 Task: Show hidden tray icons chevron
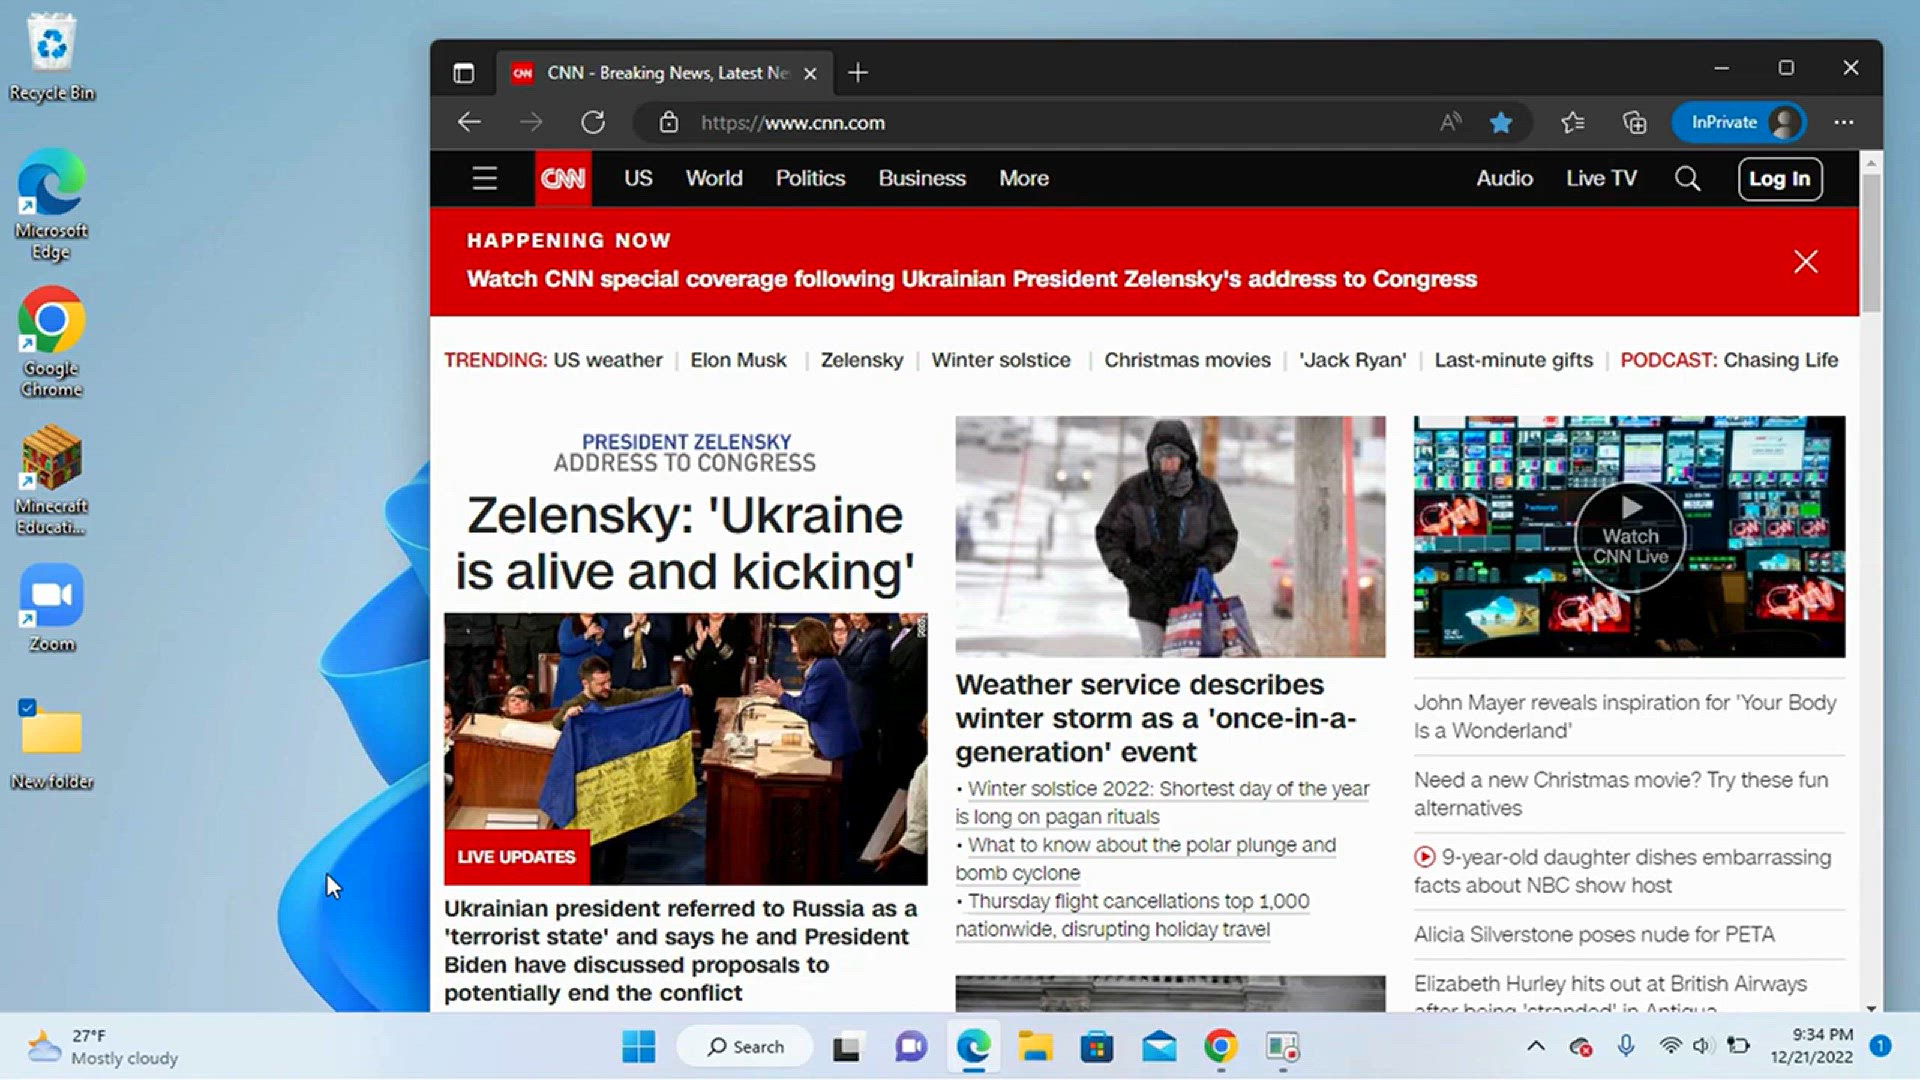(x=1536, y=1047)
